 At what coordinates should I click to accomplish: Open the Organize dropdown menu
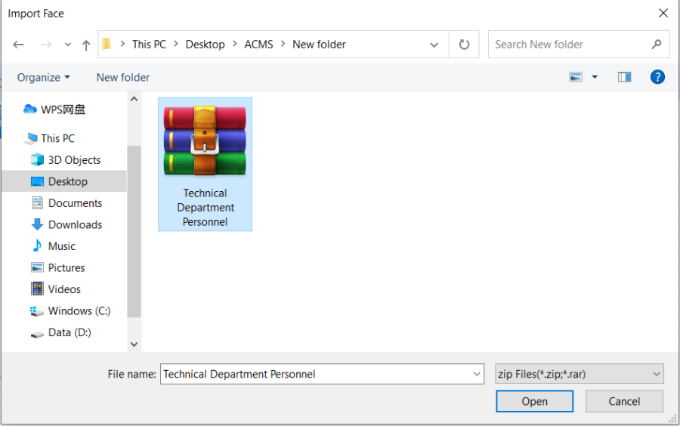[x=43, y=77]
